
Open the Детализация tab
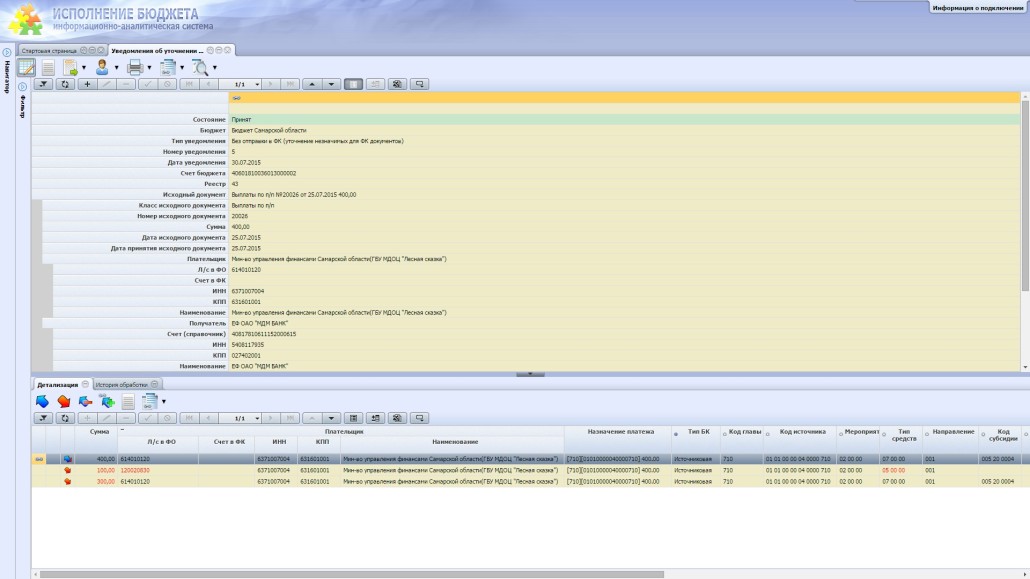tap(57, 384)
